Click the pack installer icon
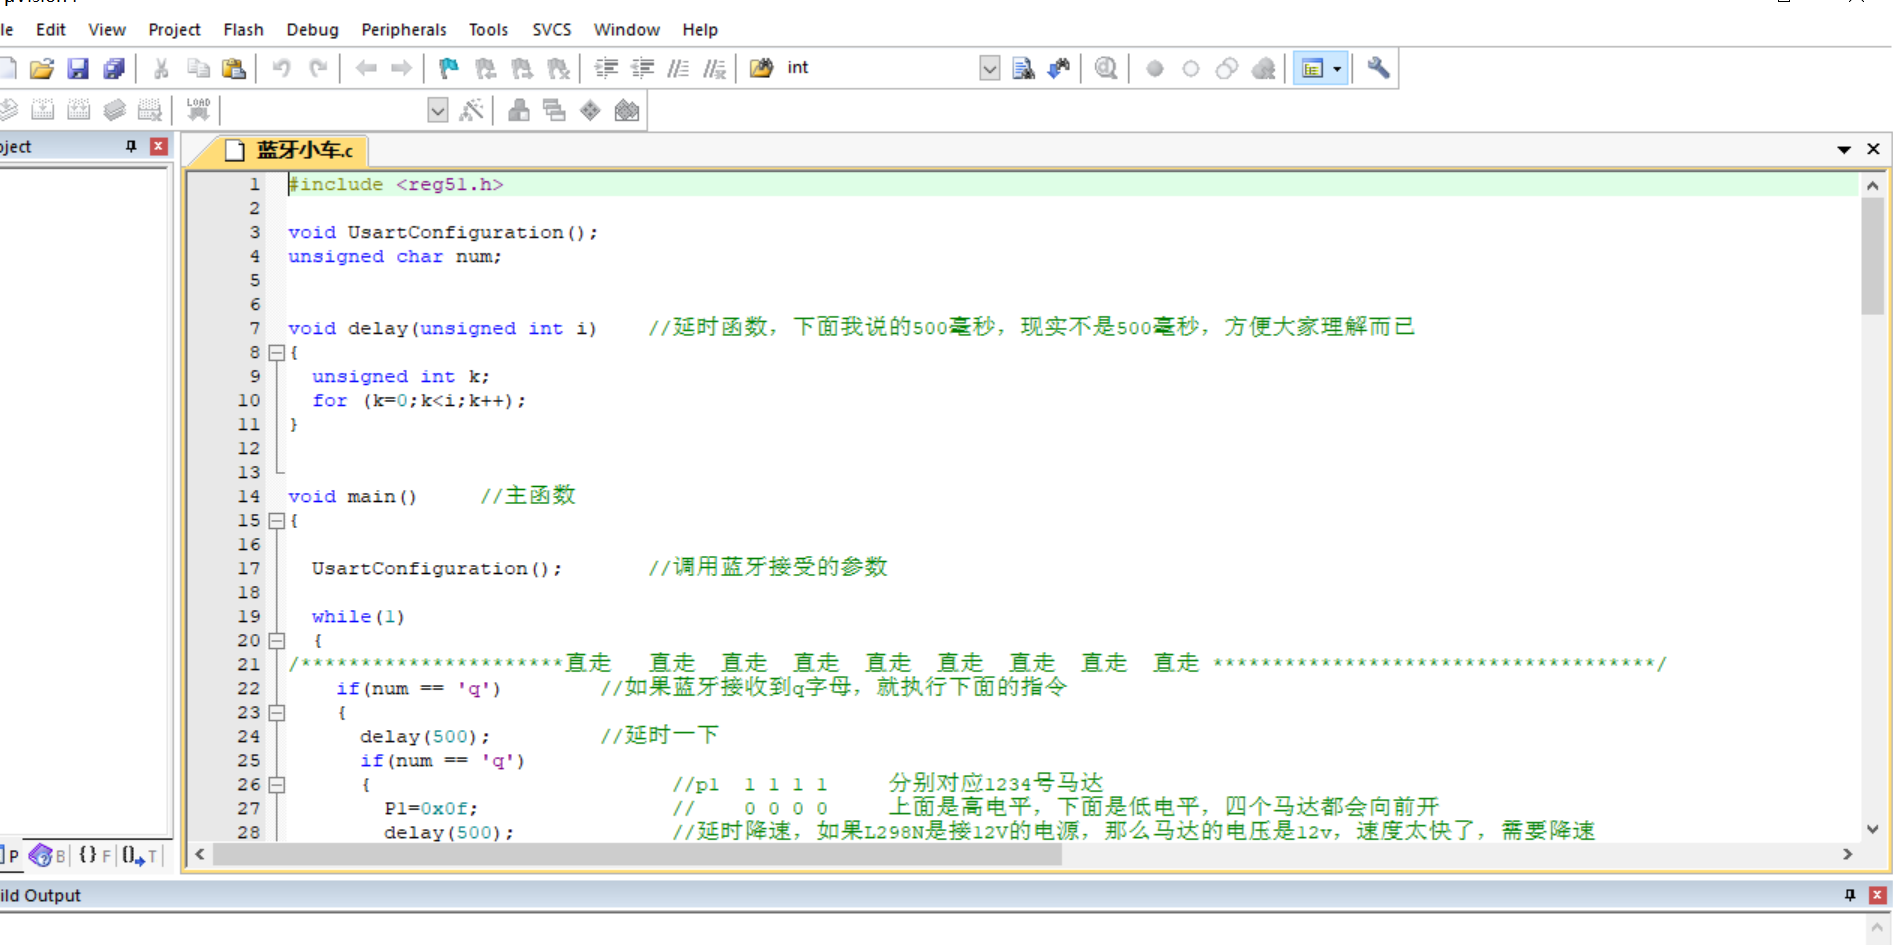This screenshot has height=945, width=1893. (x=627, y=110)
